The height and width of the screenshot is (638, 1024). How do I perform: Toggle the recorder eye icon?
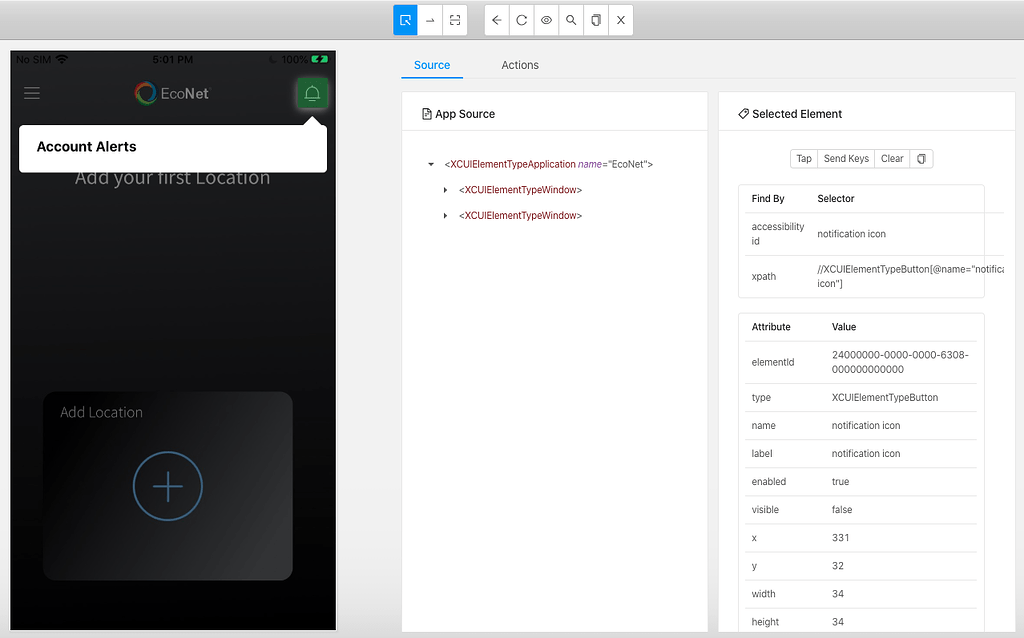pyautogui.click(x=546, y=20)
